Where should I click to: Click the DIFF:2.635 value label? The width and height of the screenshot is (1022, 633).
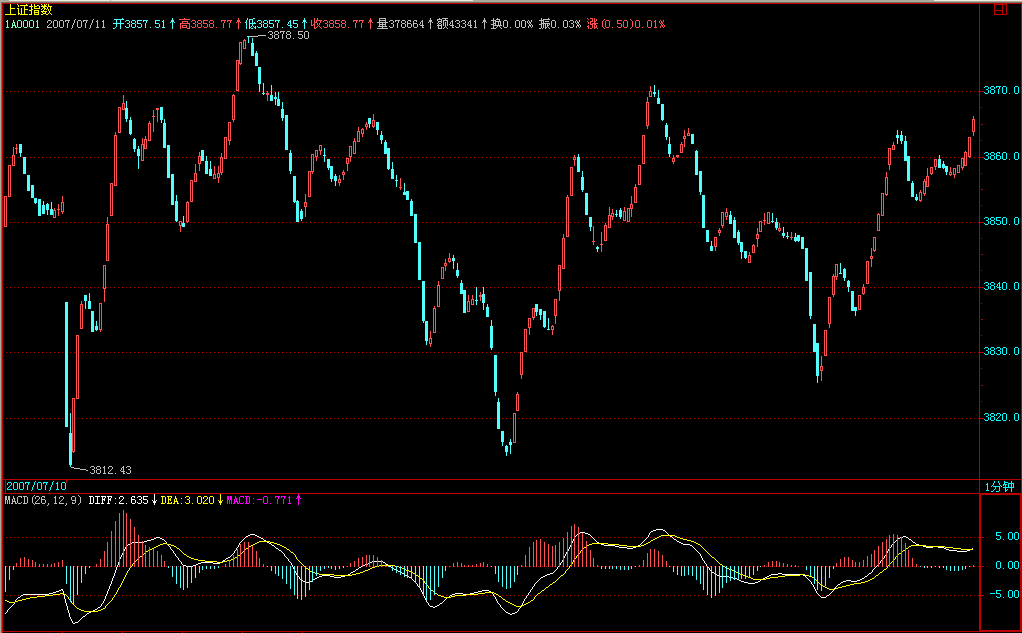click(118, 499)
